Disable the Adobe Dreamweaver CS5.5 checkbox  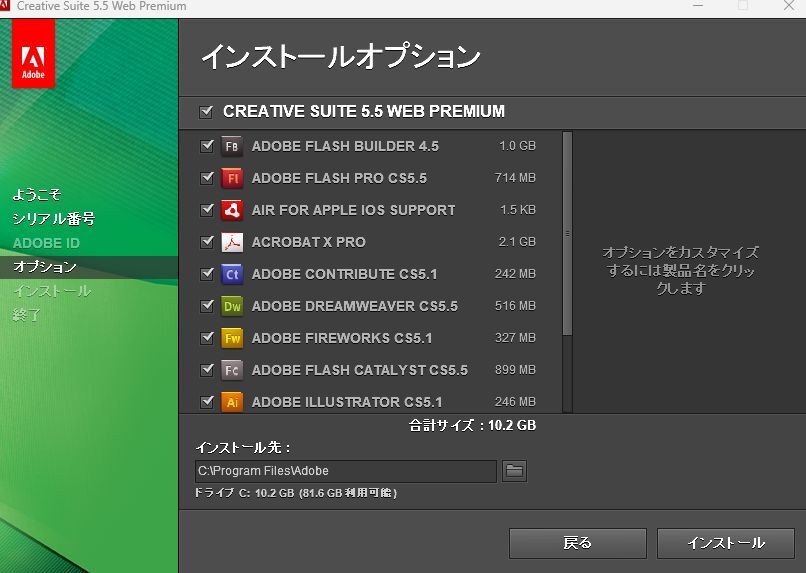tap(207, 306)
